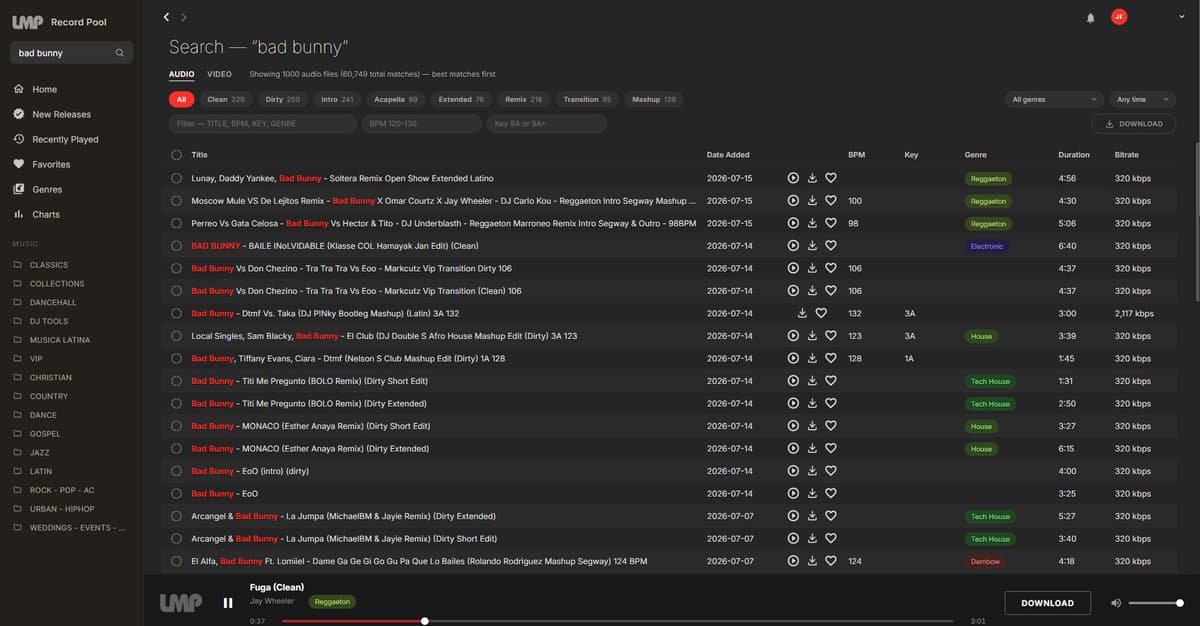Open the Any time dropdown

1142,99
